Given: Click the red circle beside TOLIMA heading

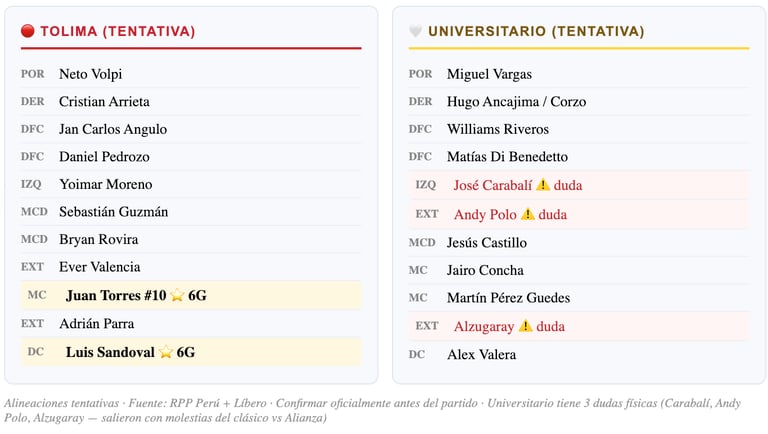Looking at the screenshot, I should coord(28,32).
